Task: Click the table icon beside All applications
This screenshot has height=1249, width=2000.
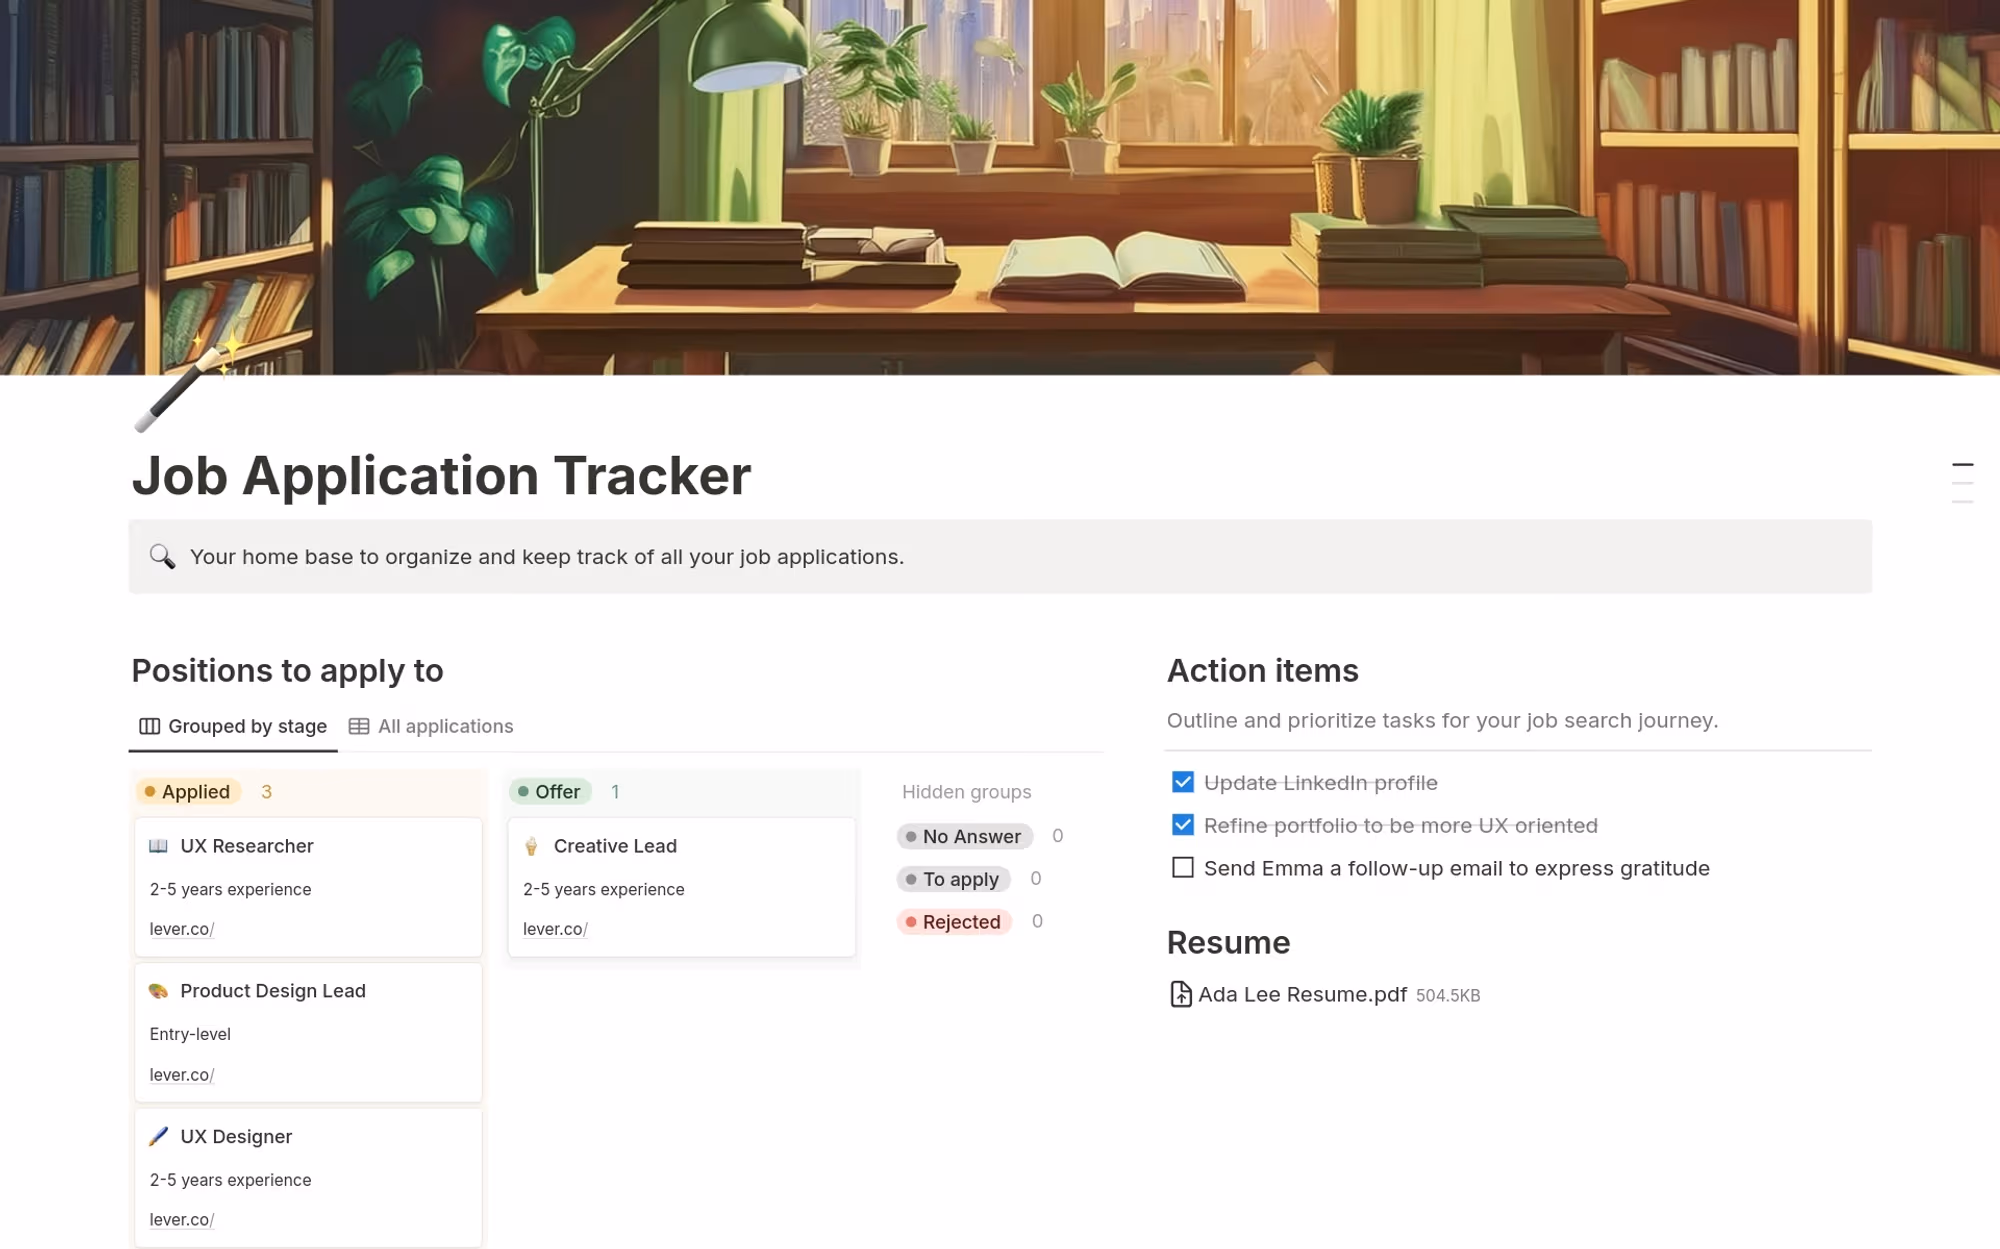Action: click(x=360, y=726)
